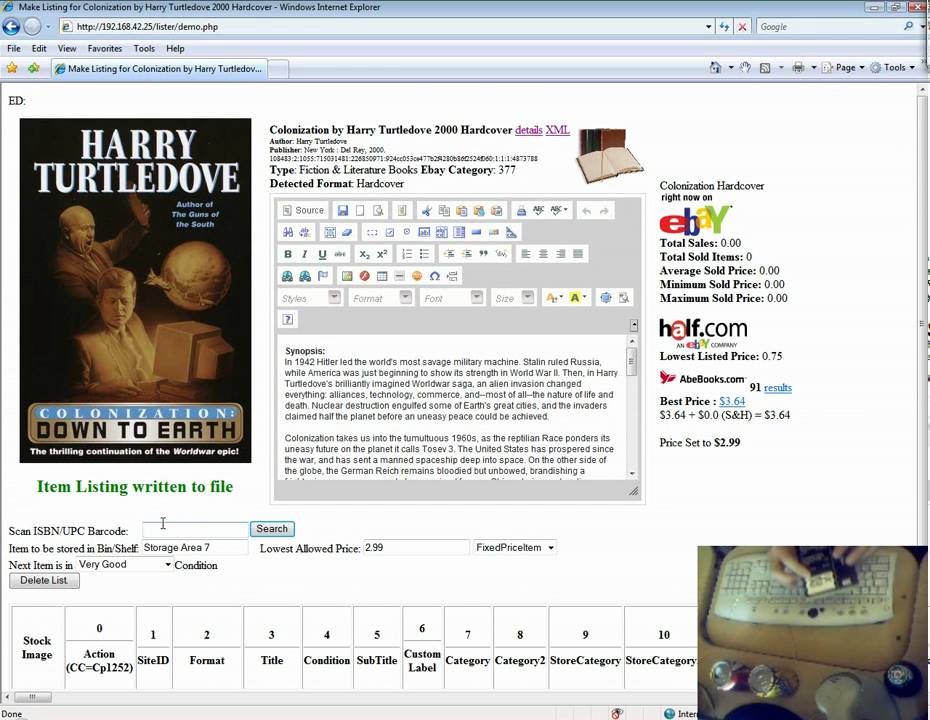The width and height of the screenshot is (930, 720).
Task: Open the File menu
Action: click(14, 49)
